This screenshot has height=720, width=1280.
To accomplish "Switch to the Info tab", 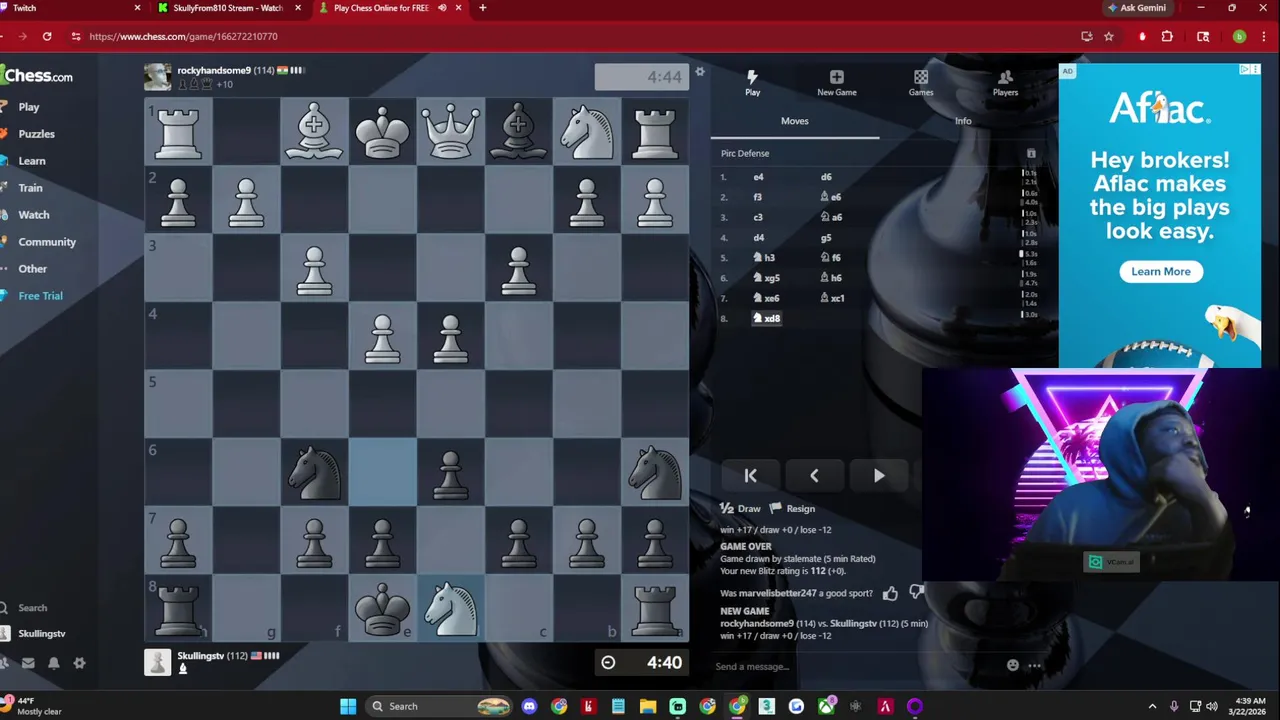I will pos(963,121).
